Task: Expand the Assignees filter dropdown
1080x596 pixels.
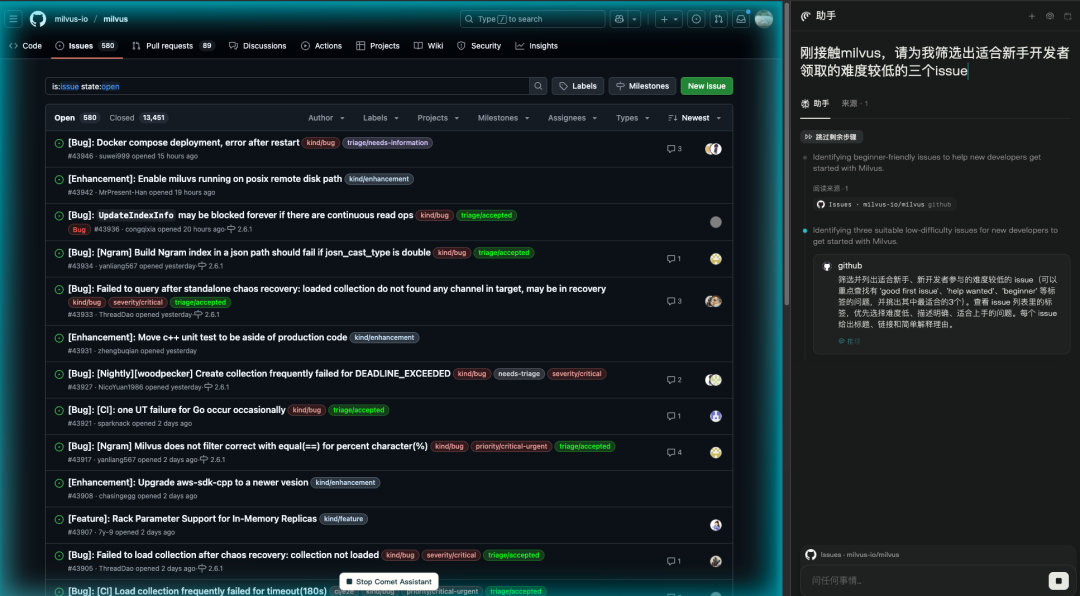Action: pos(572,118)
